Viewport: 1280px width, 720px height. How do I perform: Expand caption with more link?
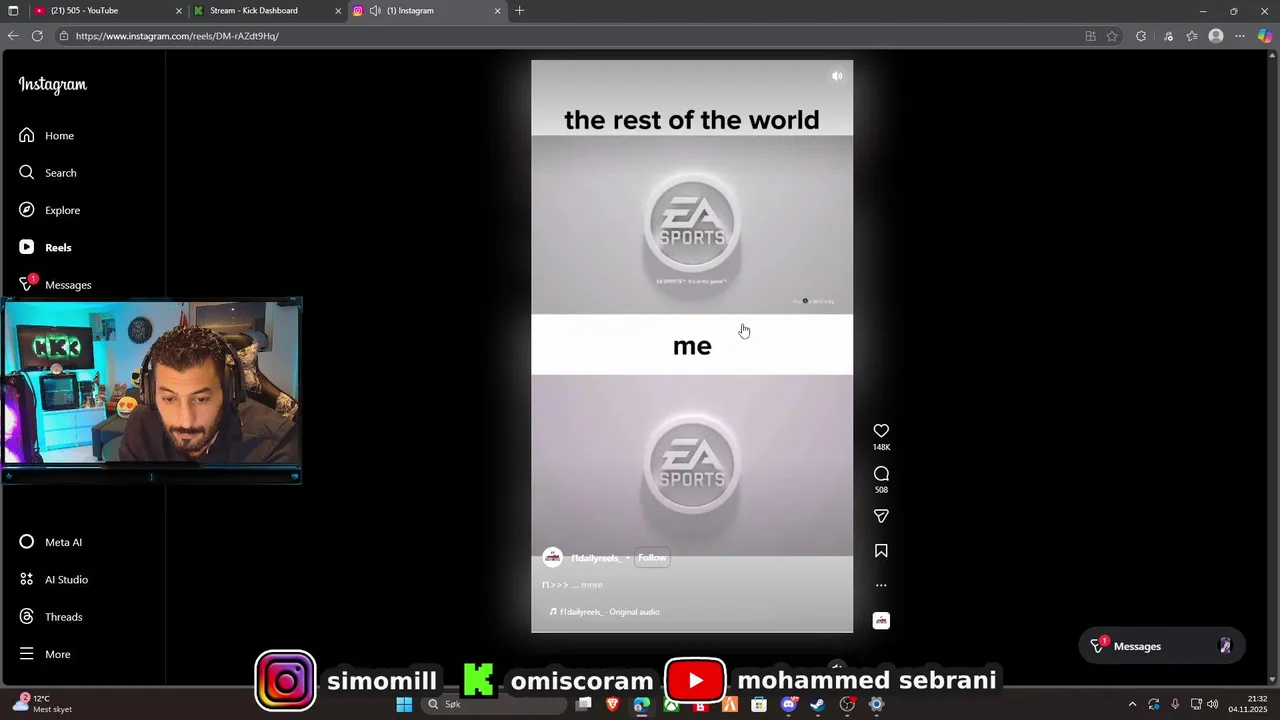point(592,585)
